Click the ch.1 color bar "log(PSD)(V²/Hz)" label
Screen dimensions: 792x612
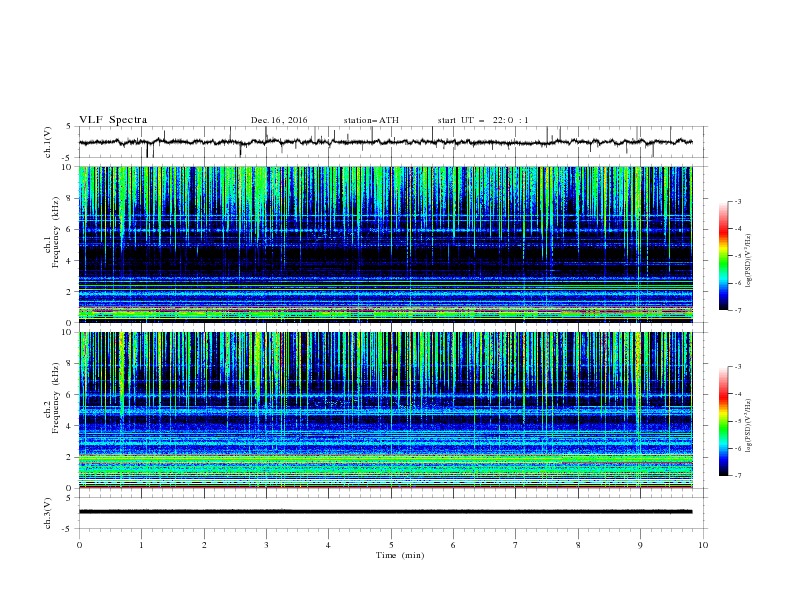click(748, 260)
